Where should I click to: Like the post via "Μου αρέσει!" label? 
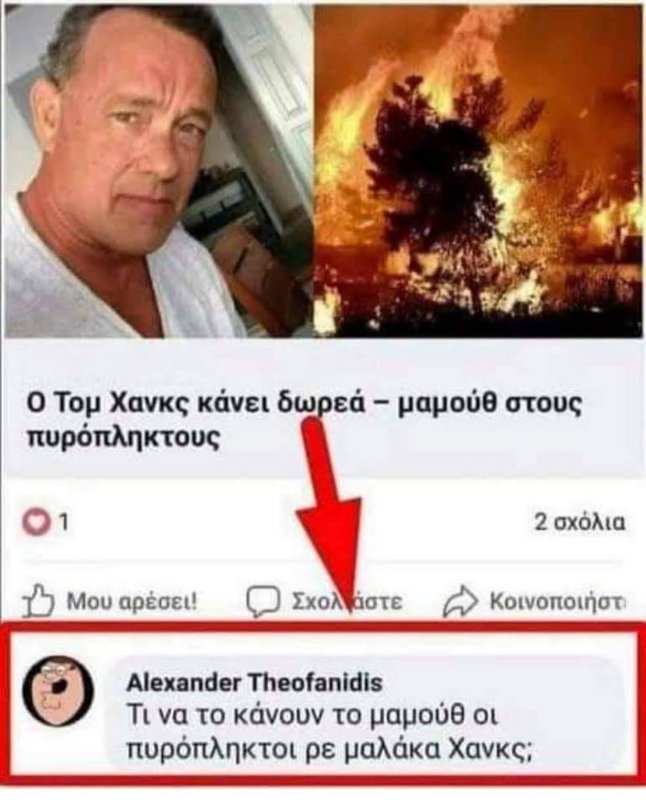132,602
